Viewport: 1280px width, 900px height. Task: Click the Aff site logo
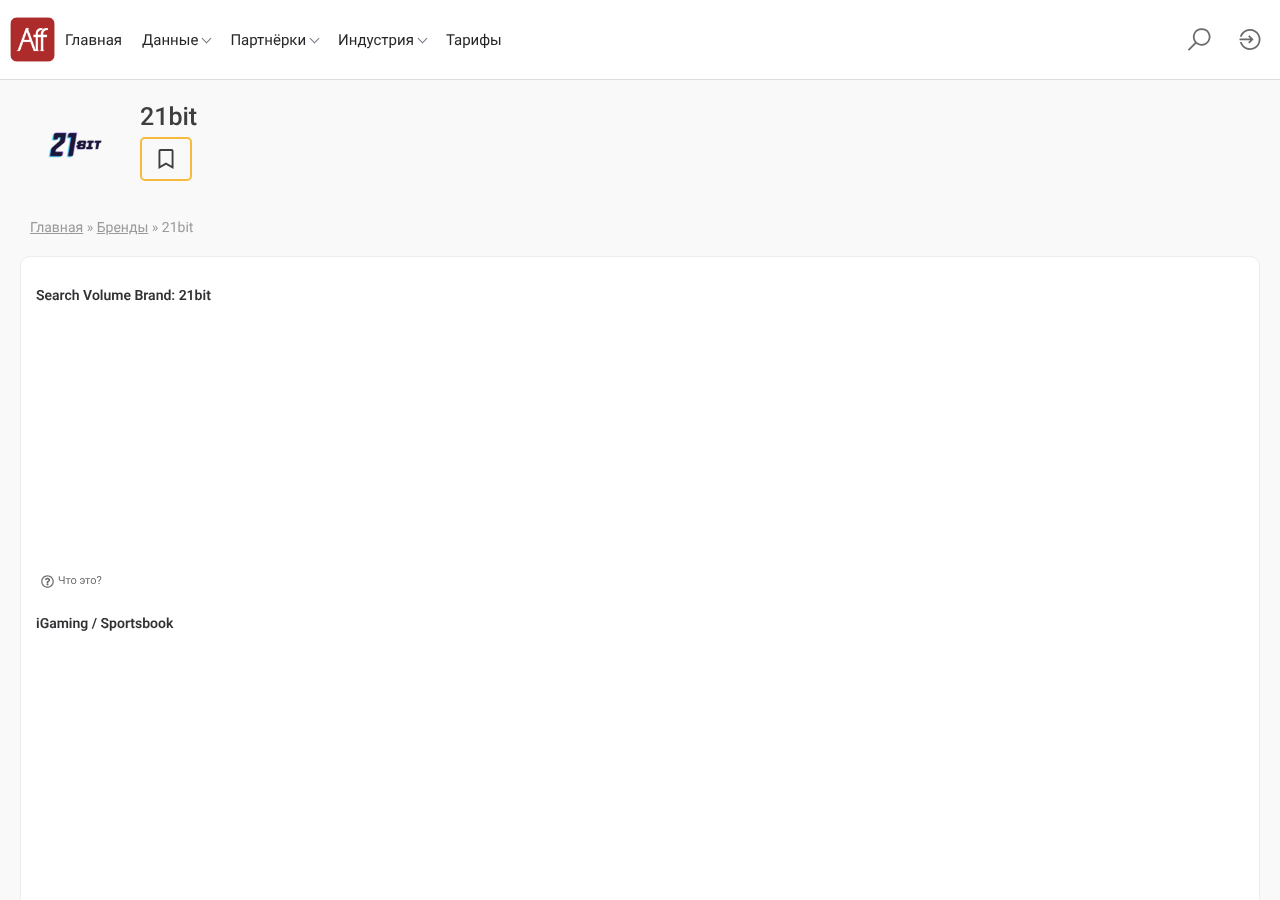(32, 40)
